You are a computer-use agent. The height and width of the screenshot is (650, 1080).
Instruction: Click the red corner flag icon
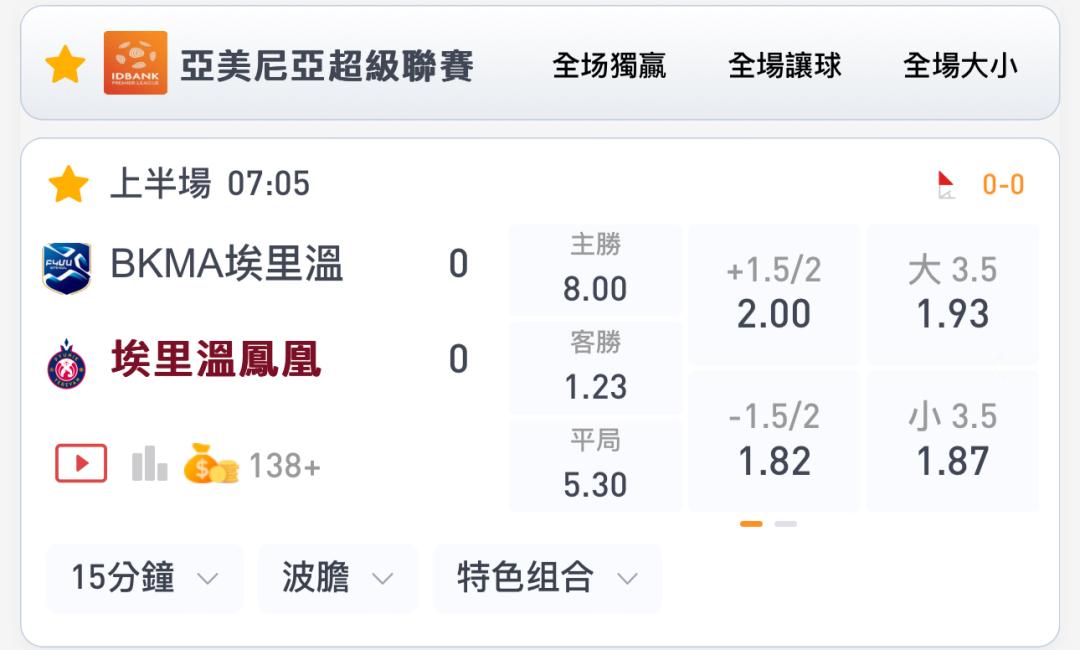tap(946, 185)
